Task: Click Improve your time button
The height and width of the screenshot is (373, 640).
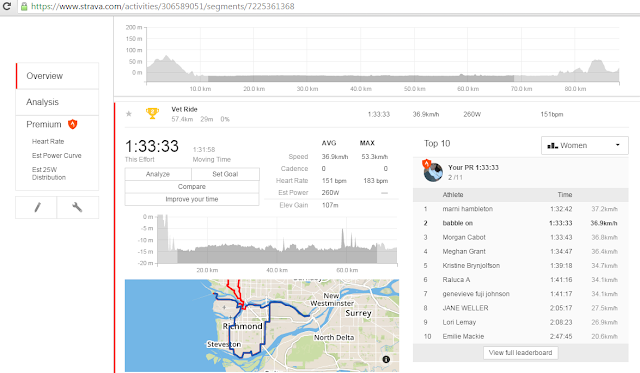Action: [192, 199]
